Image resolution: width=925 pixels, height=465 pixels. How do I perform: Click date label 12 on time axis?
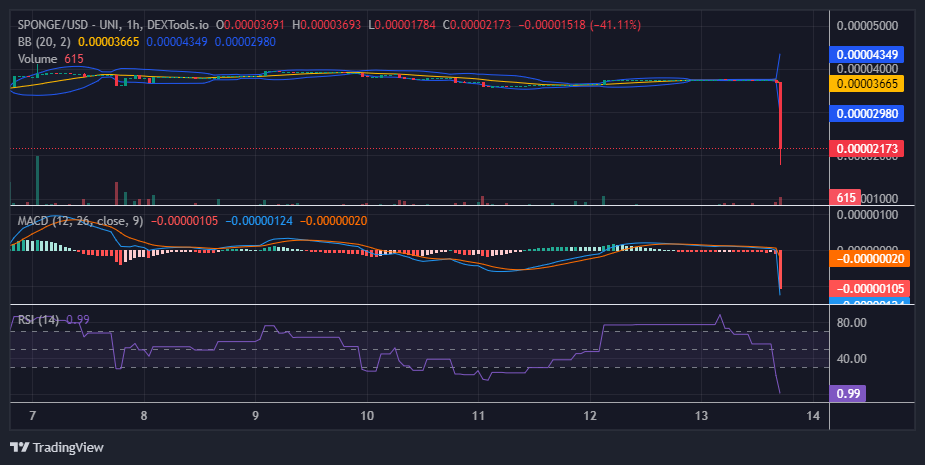coord(590,416)
